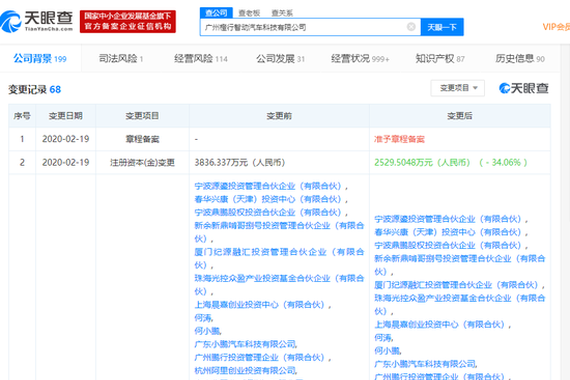Click the 3836.337万元 before value
This screenshot has height=380, width=570.
[x=240, y=163]
